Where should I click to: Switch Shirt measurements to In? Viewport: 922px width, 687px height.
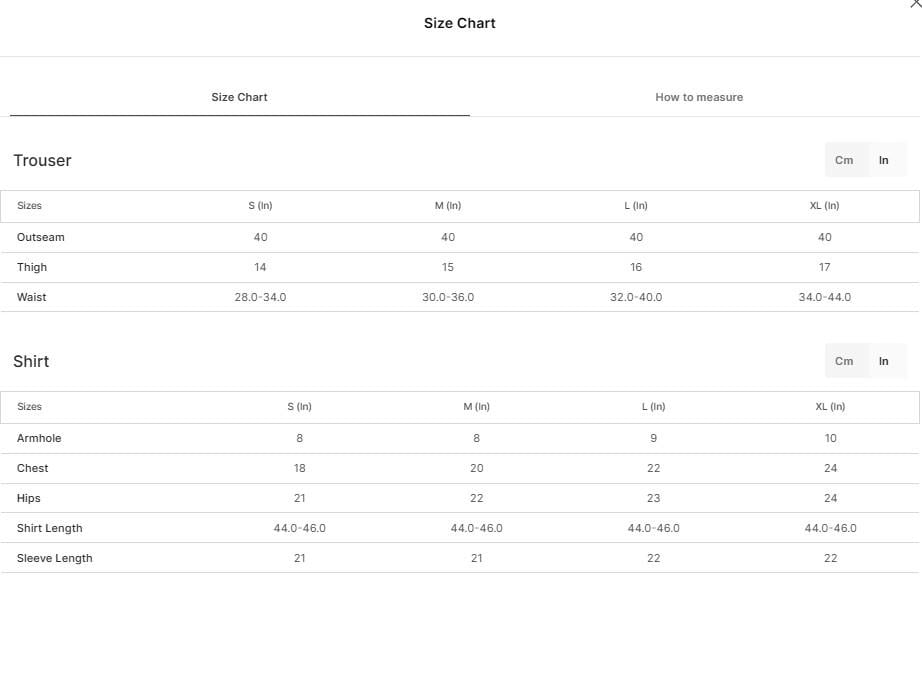pos(883,361)
